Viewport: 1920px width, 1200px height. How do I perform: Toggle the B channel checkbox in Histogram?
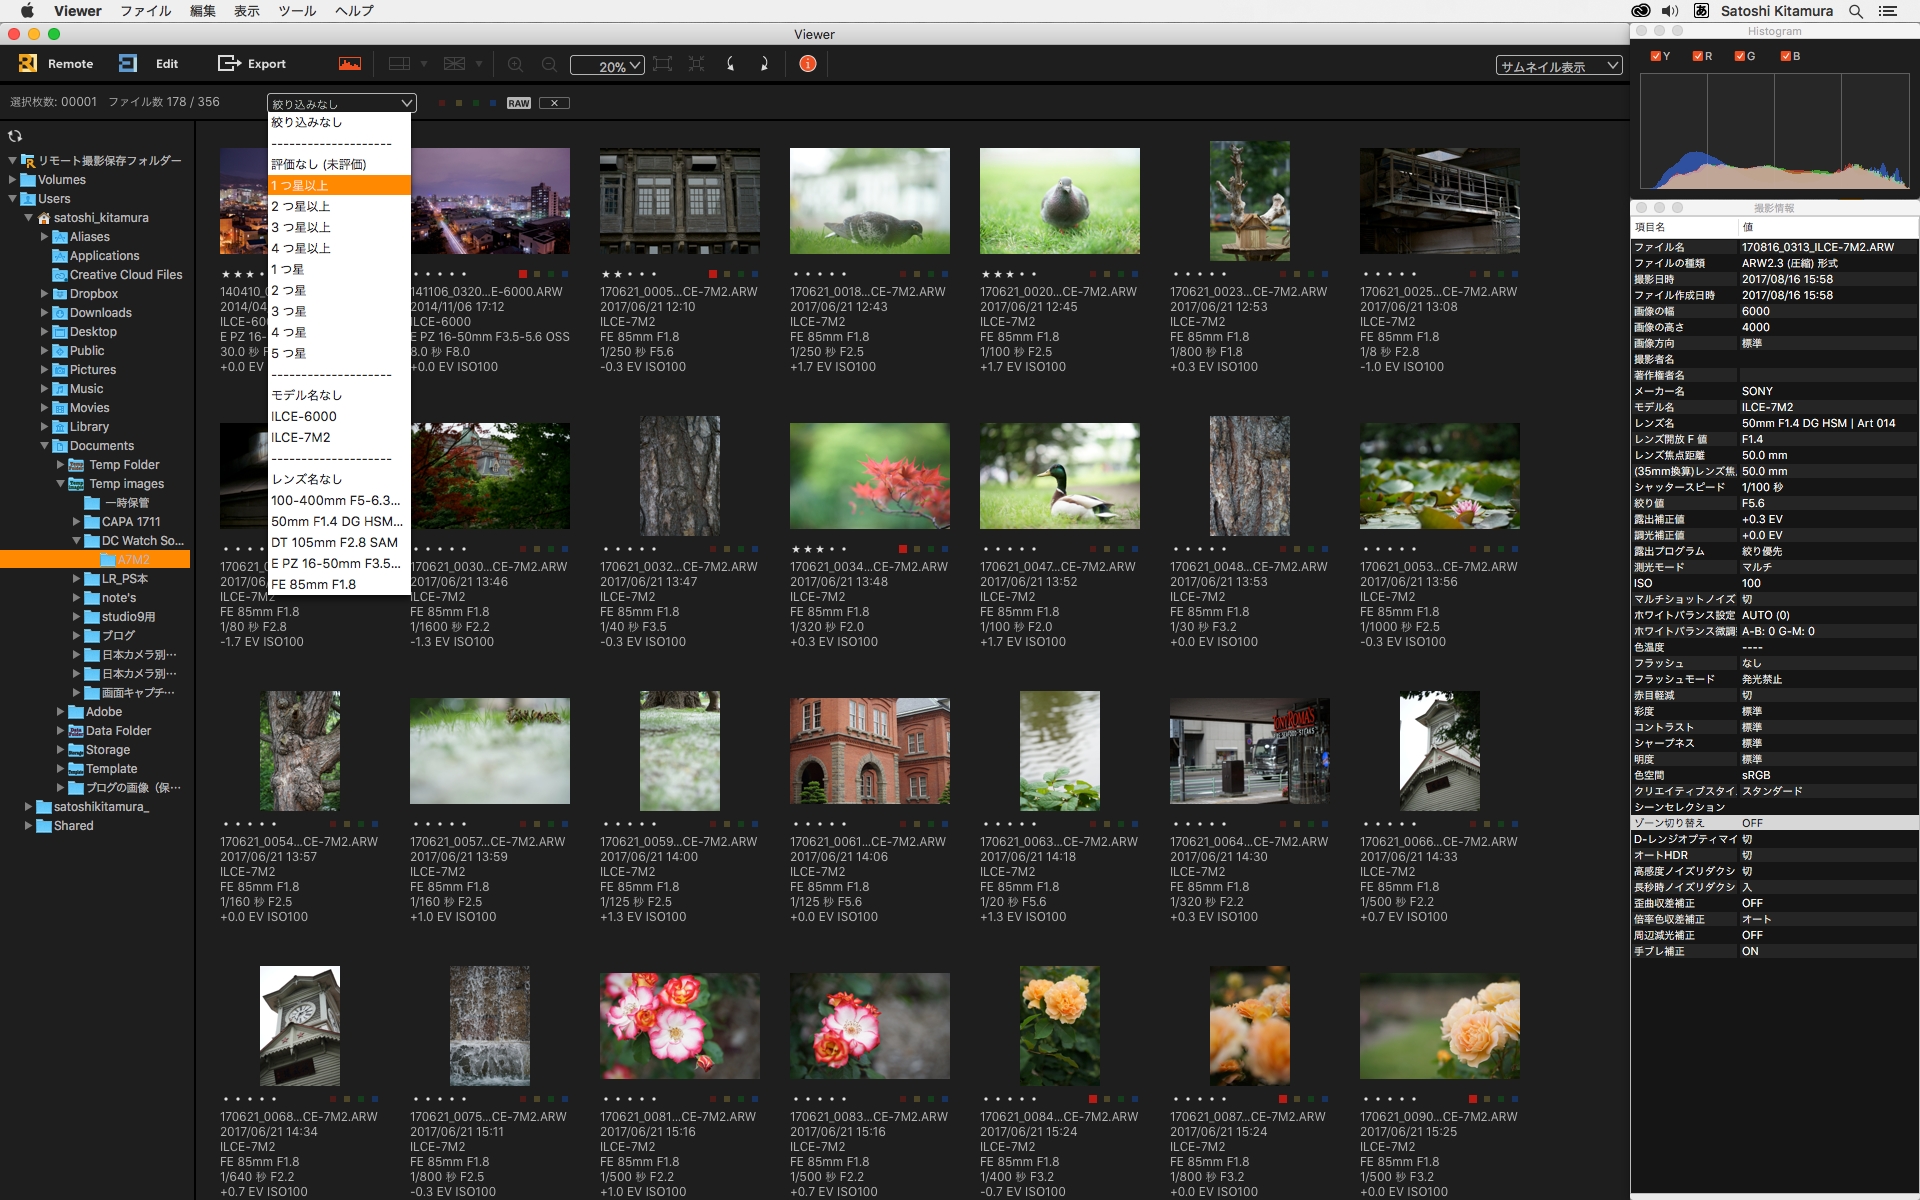(x=1786, y=56)
